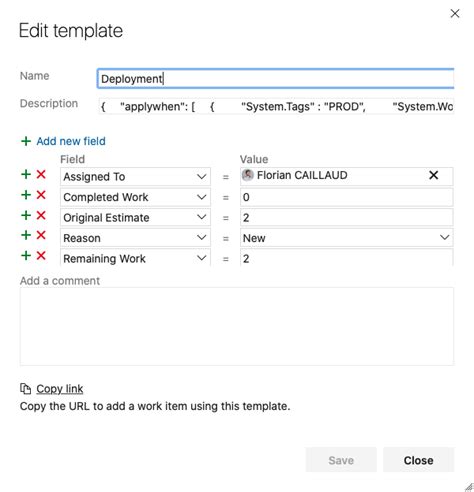This screenshot has height=492, width=474.
Task: Insert a field at the Original Estimate row
Action: pyautogui.click(x=26, y=215)
